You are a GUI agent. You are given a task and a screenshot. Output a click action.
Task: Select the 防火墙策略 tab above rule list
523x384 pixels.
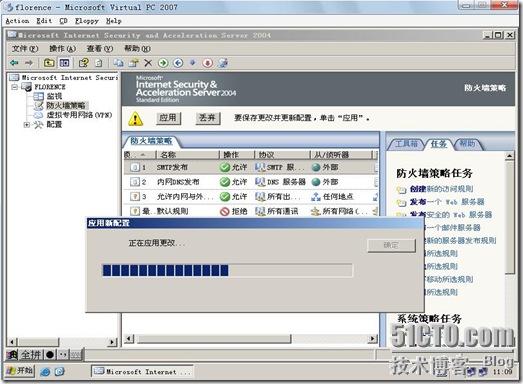point(151,141)
